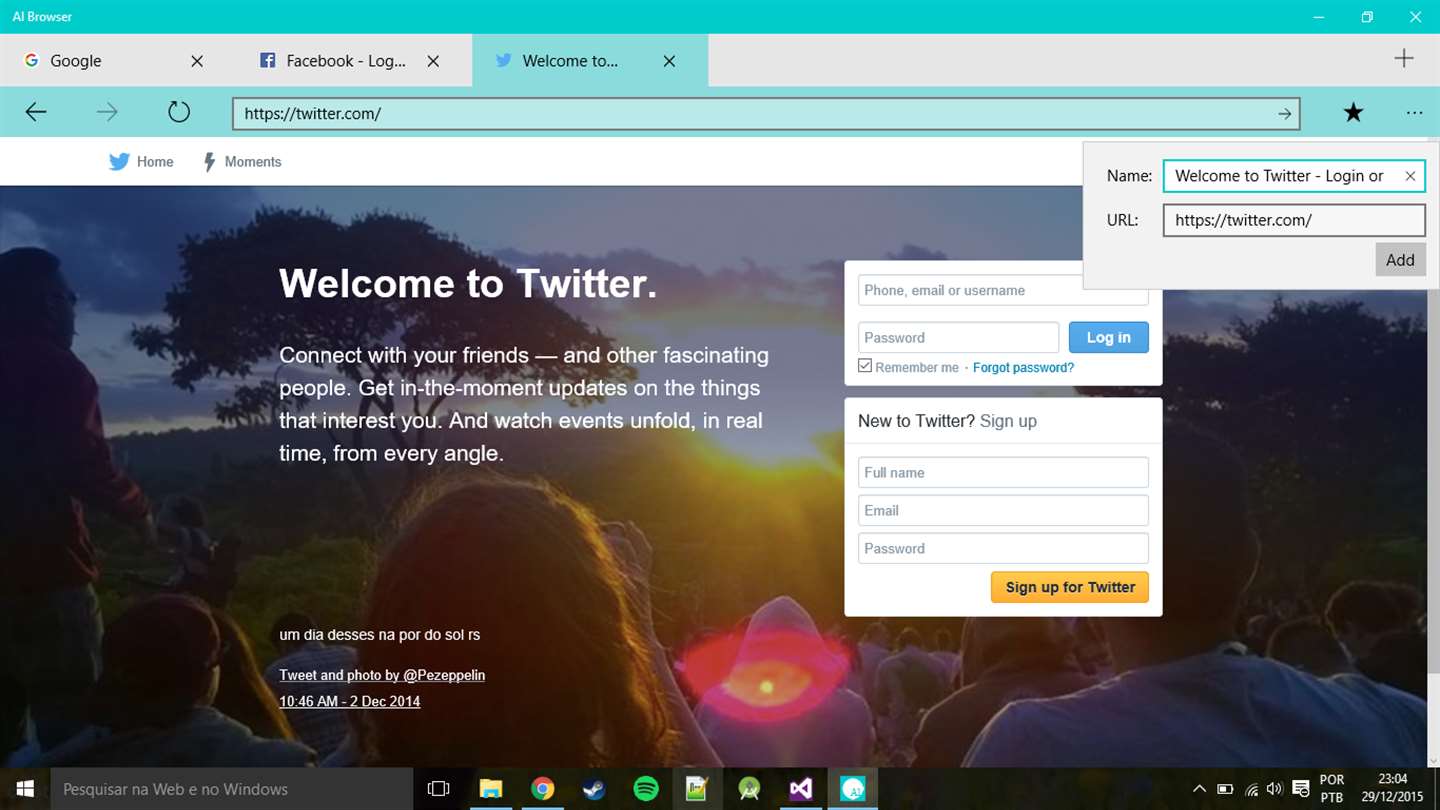Open Visual Studio from the taskbar

pyautogui.click(x=801, y=789)
